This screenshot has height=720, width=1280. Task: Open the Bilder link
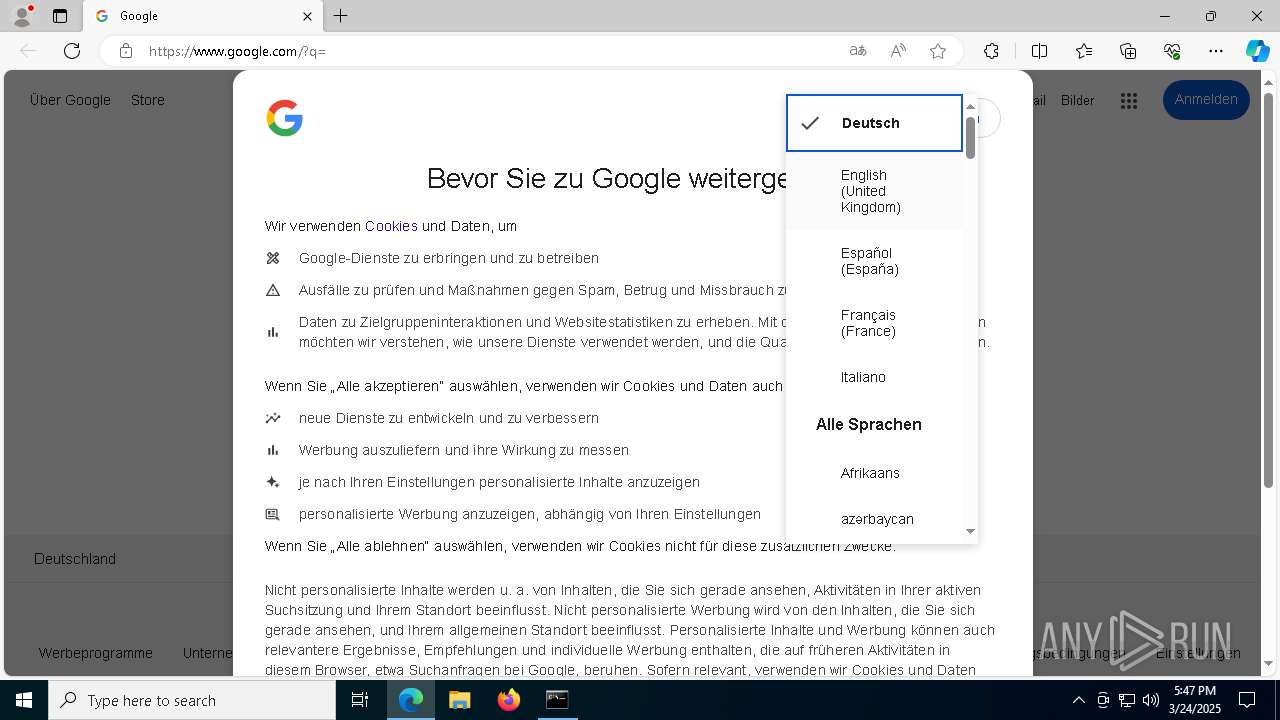coord(1077,100)
